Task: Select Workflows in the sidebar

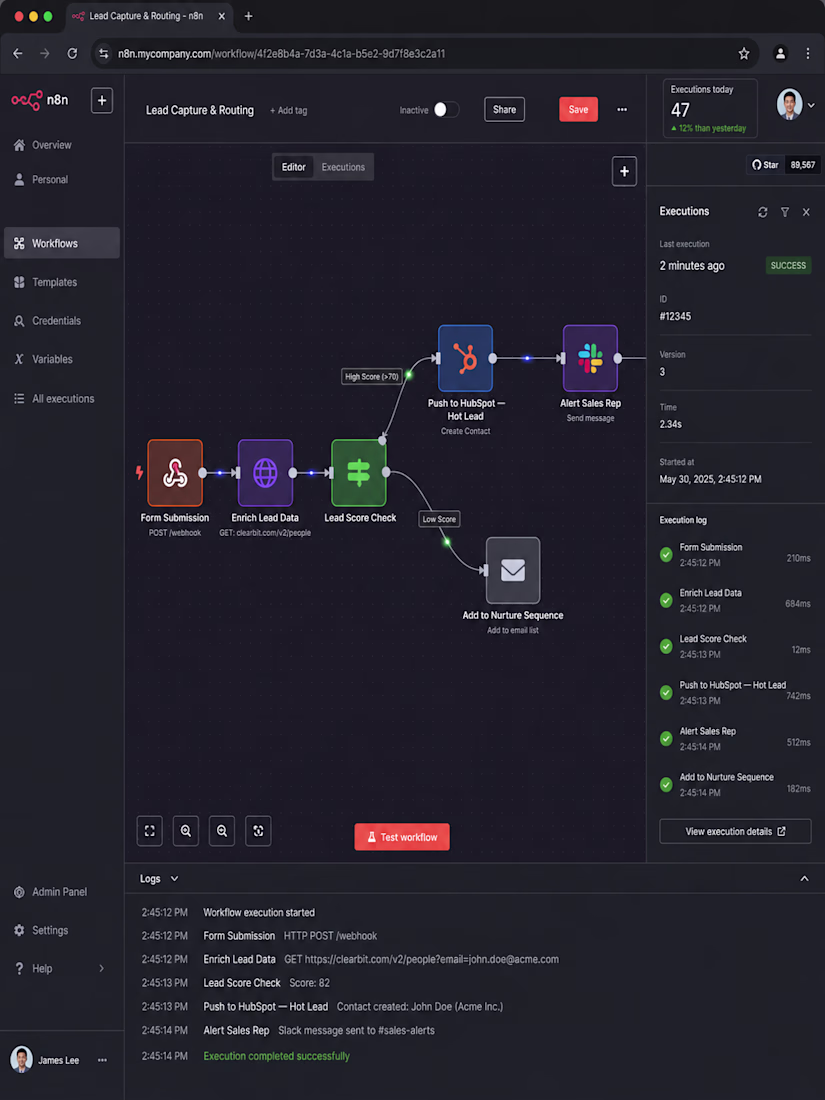Action: (62, 243)
